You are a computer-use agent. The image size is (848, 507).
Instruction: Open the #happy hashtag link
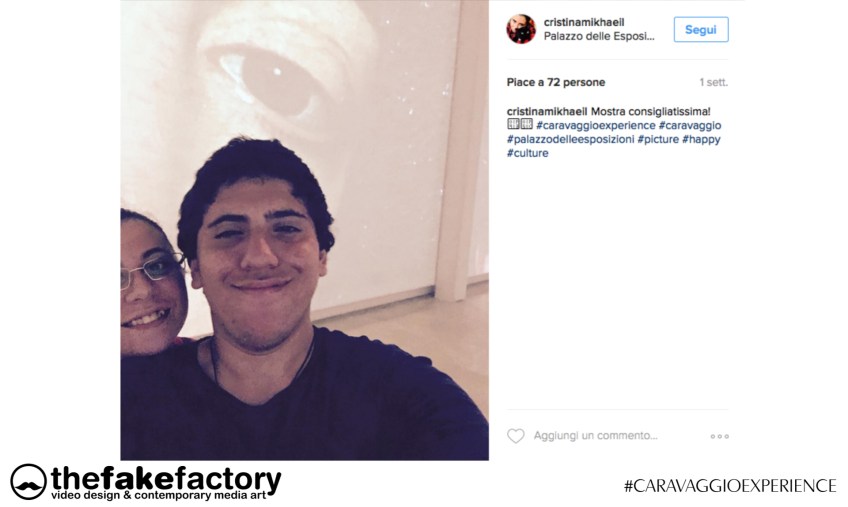click(701, 139)
